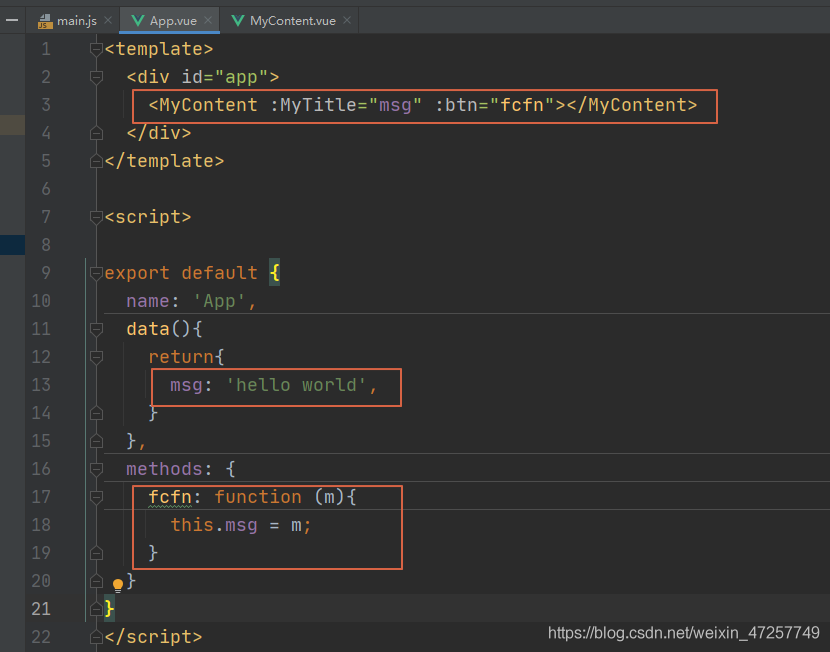
Task: Click the Vue icon on MyContent.vue tab
Action: [x=238, y=21]
